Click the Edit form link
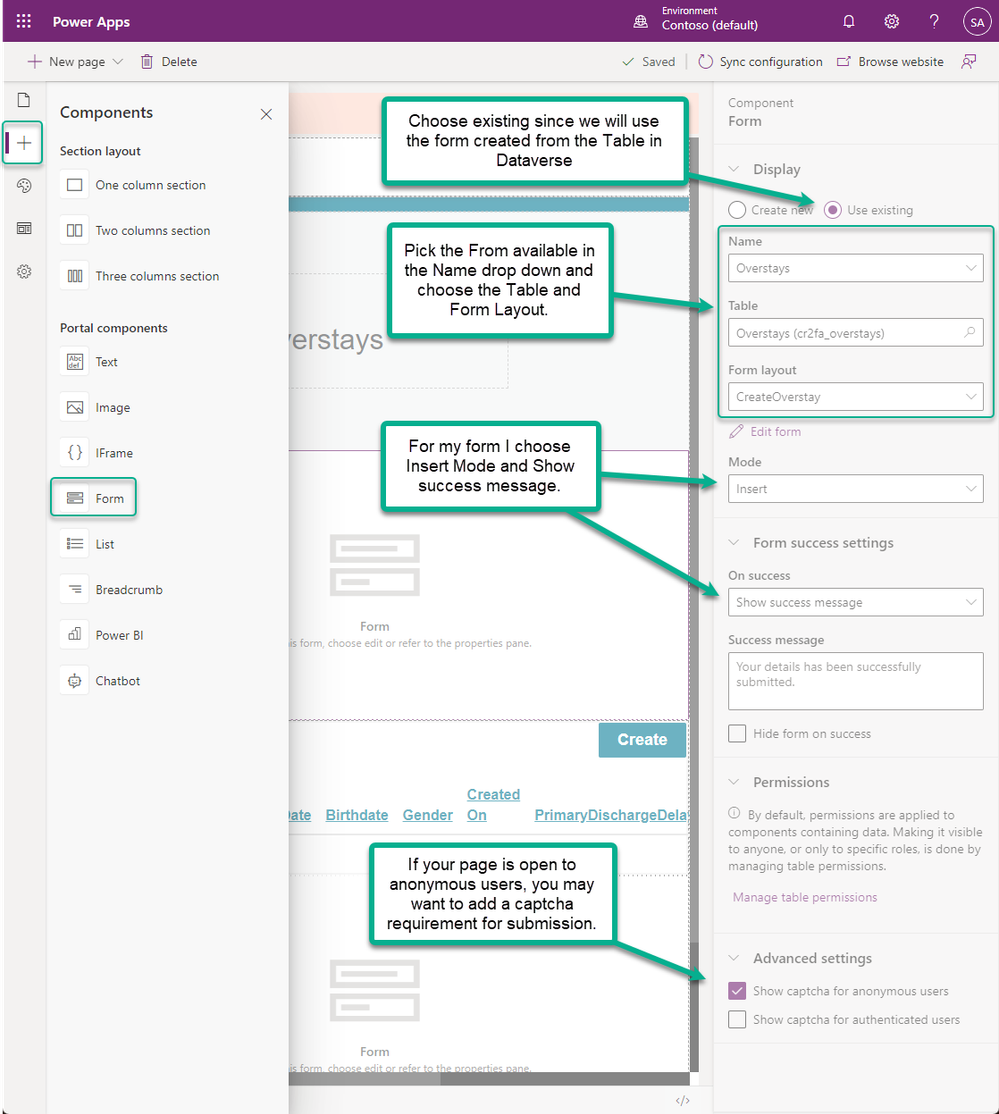This screenshot has height=1114, width=999. [775, 431]
